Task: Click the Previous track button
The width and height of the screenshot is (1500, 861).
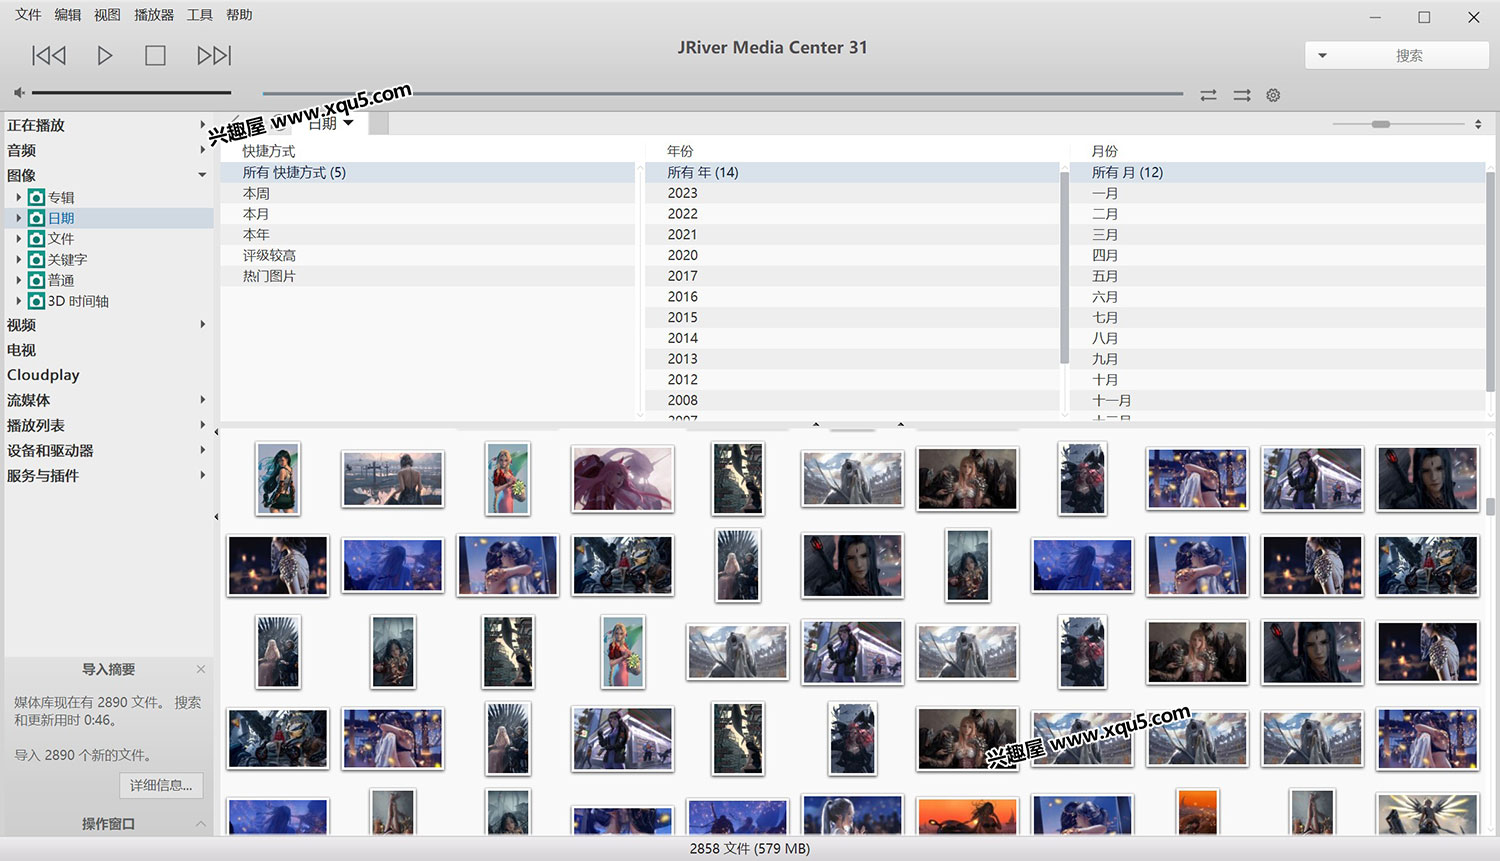Action: click(49, 55)
